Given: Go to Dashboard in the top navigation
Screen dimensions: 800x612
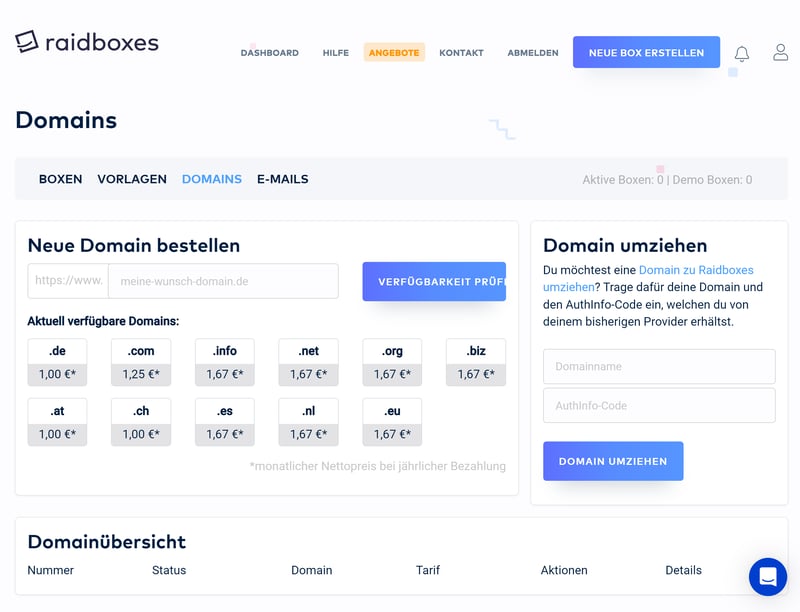Looking at the screenshot, I should pos(269,53).
